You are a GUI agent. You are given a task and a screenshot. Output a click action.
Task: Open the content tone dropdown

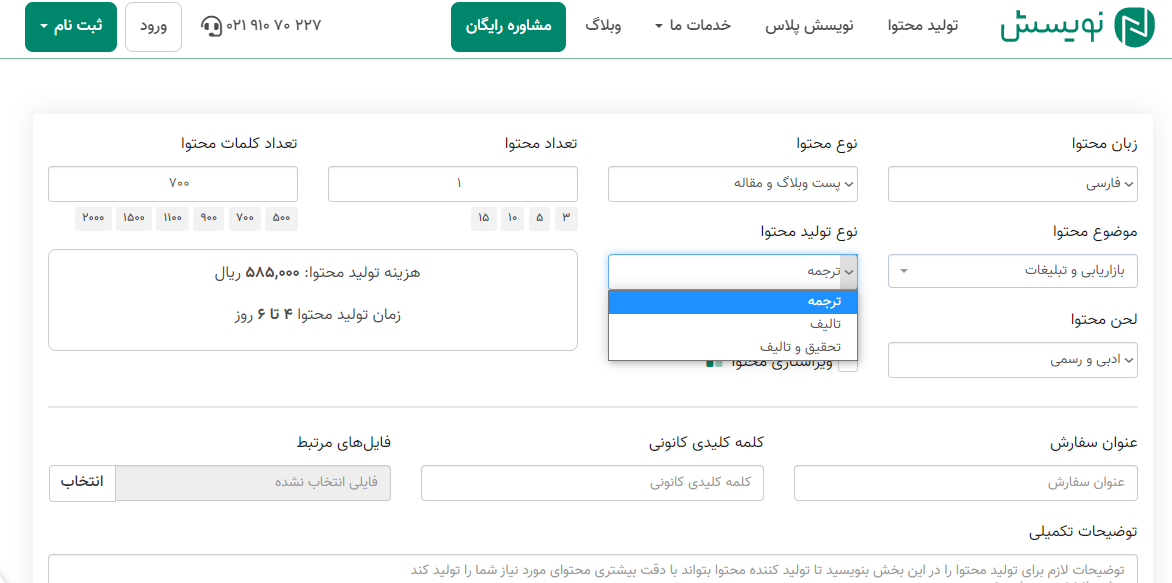[x=1012, y=360]
